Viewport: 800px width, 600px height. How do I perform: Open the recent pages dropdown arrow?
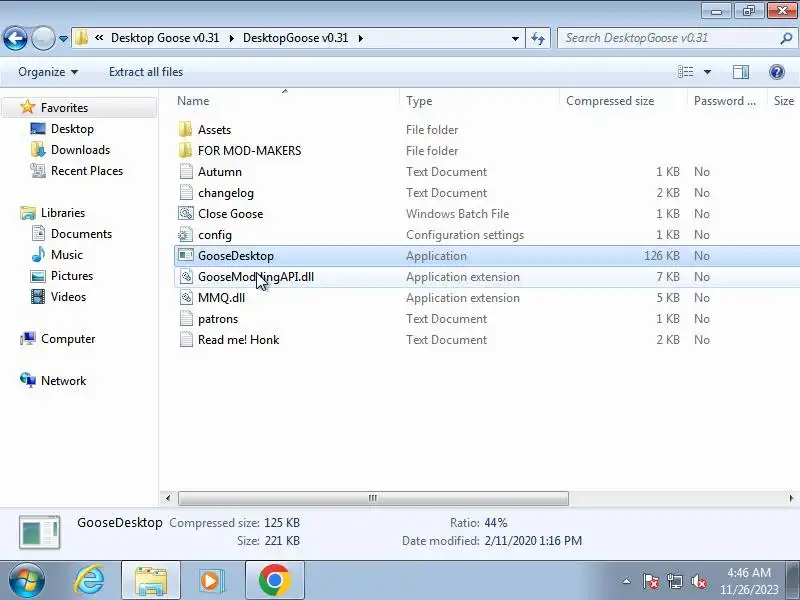pos(63,39)
